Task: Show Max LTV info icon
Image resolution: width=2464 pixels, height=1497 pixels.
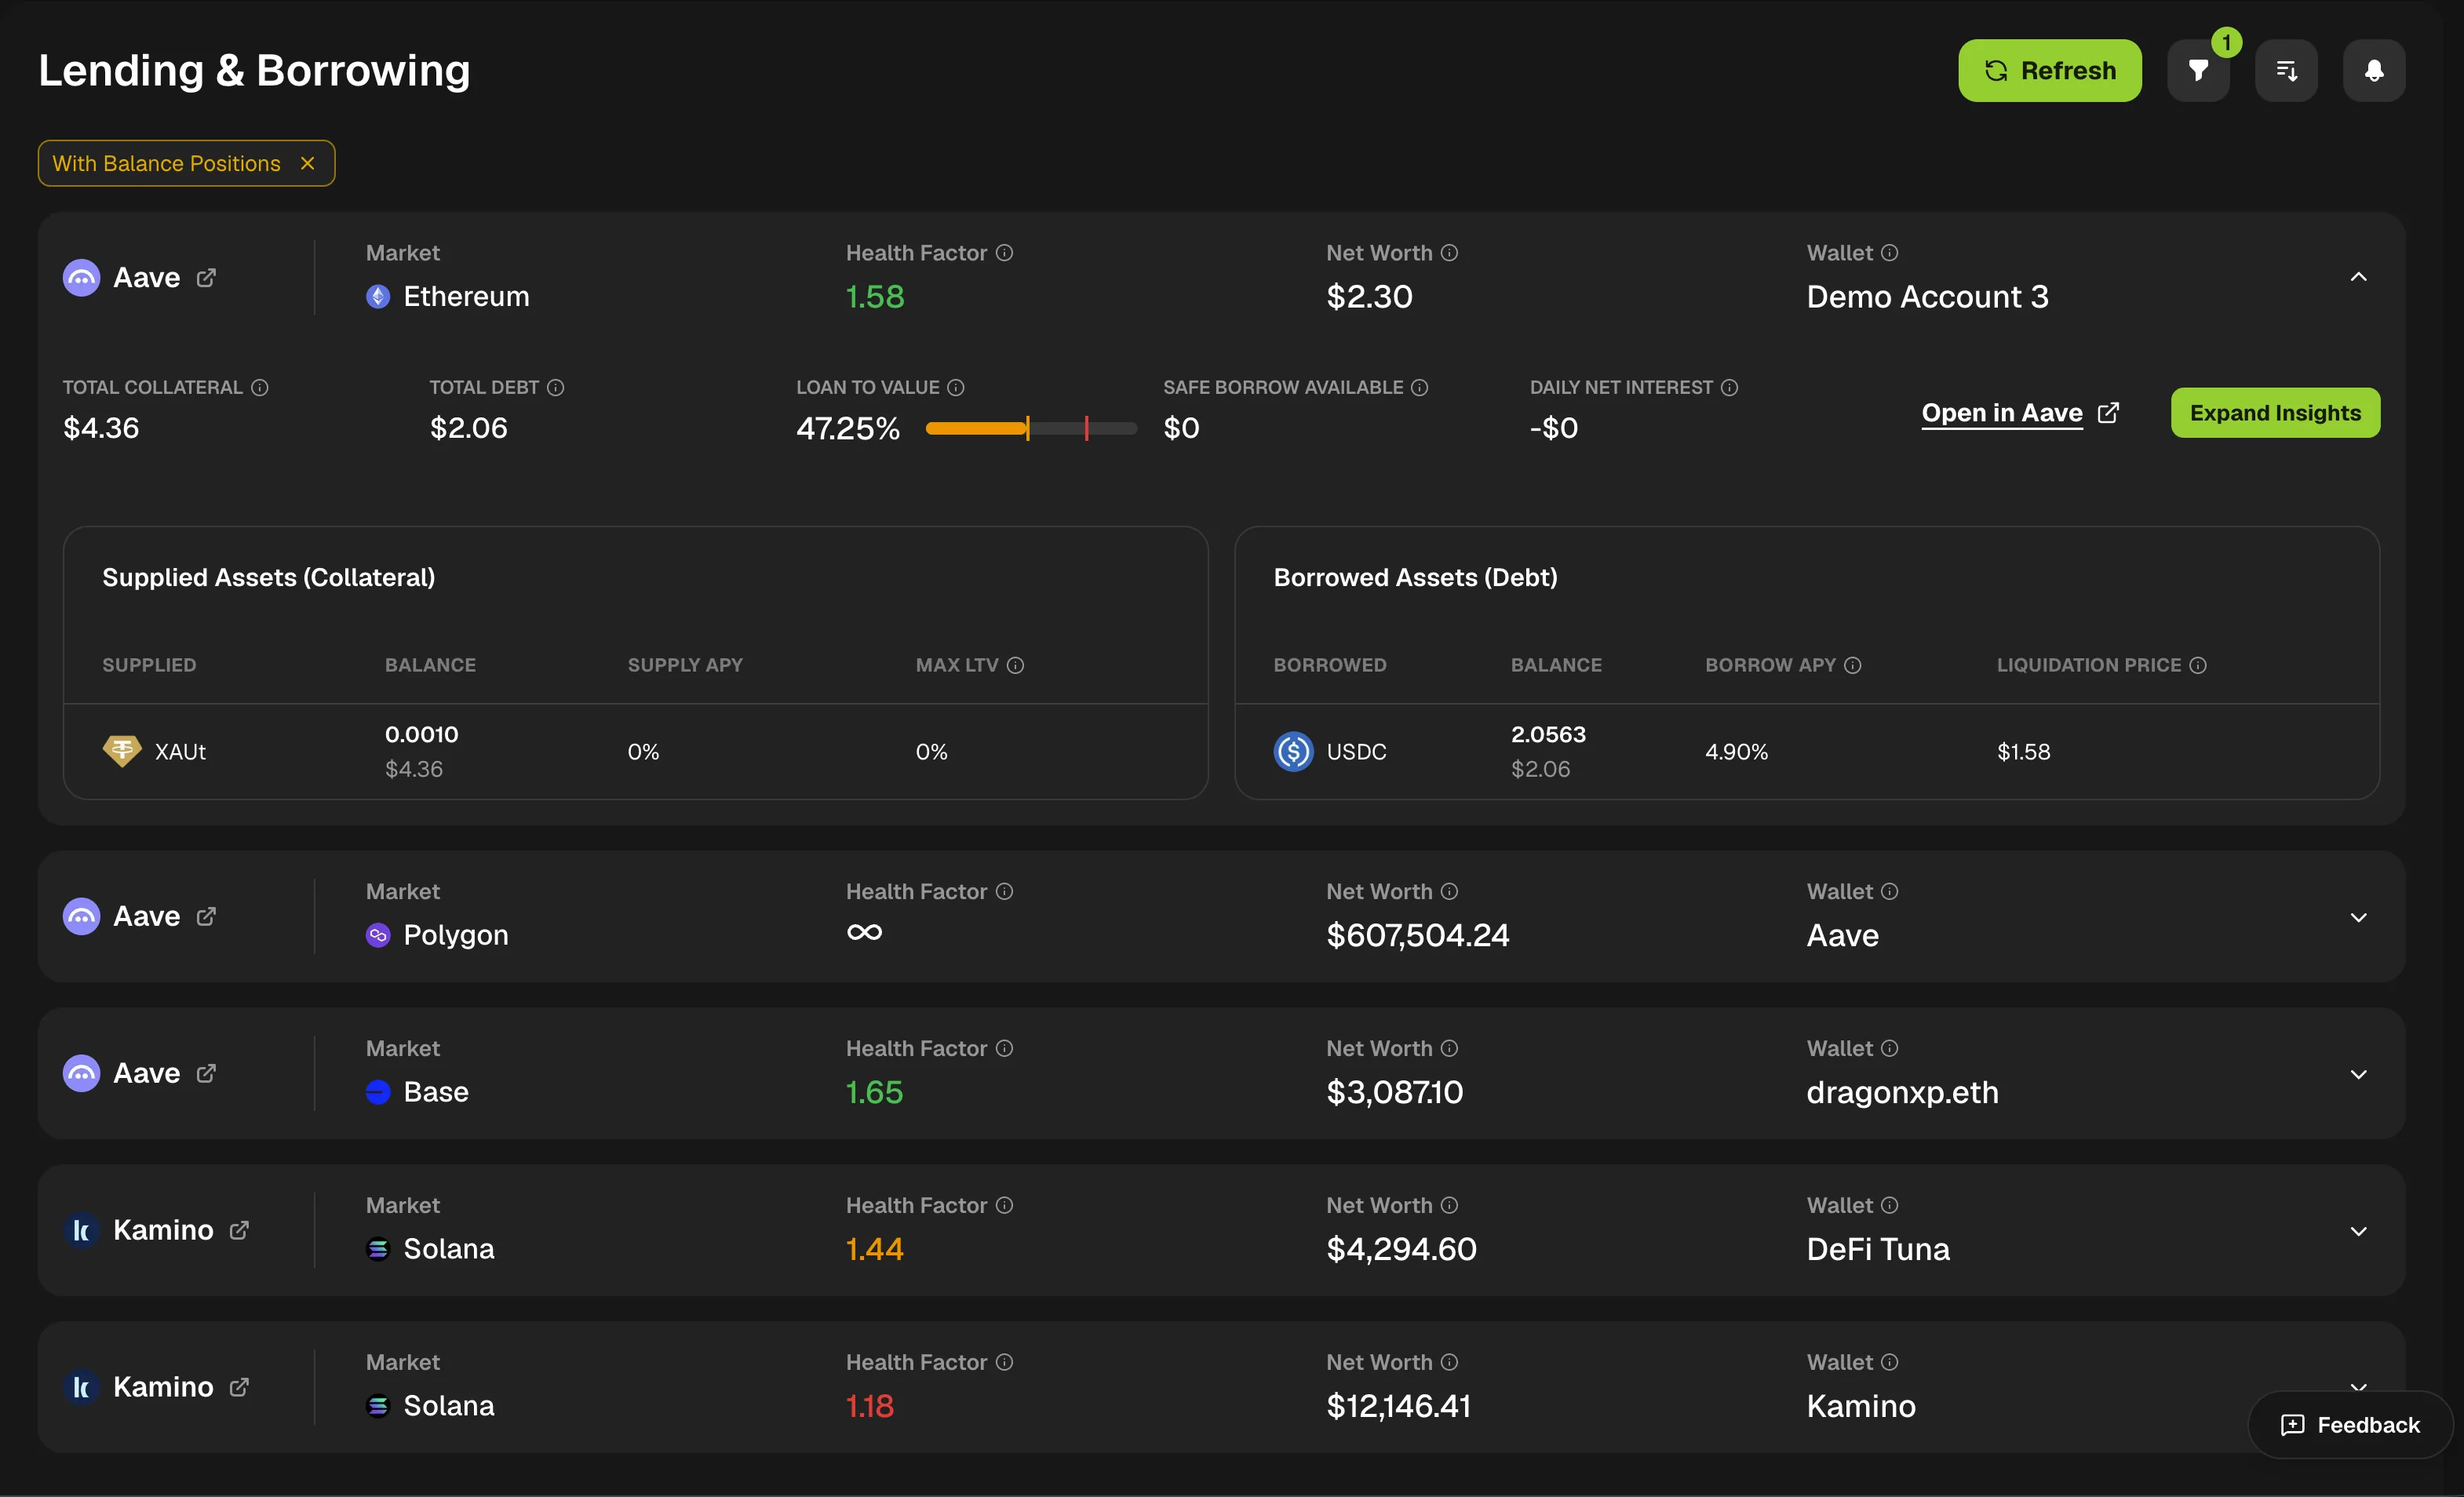Action: tap(1015, 665)
